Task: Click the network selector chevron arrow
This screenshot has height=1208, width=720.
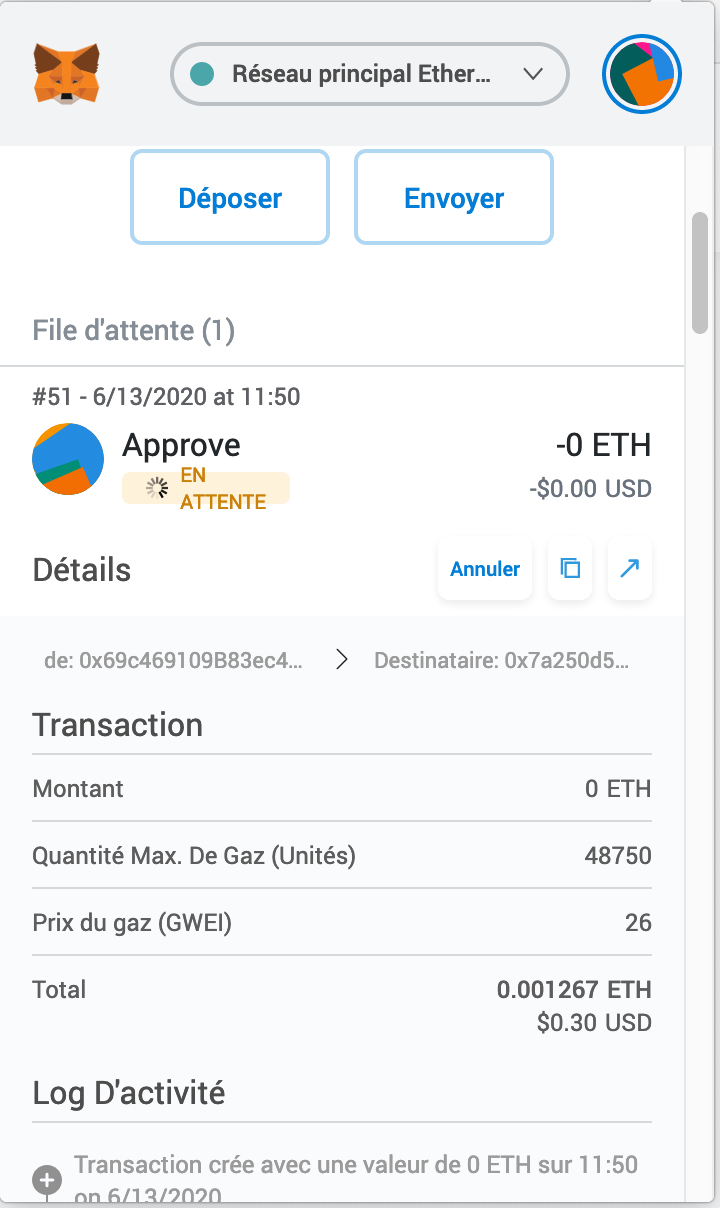Action: [533, 74]
